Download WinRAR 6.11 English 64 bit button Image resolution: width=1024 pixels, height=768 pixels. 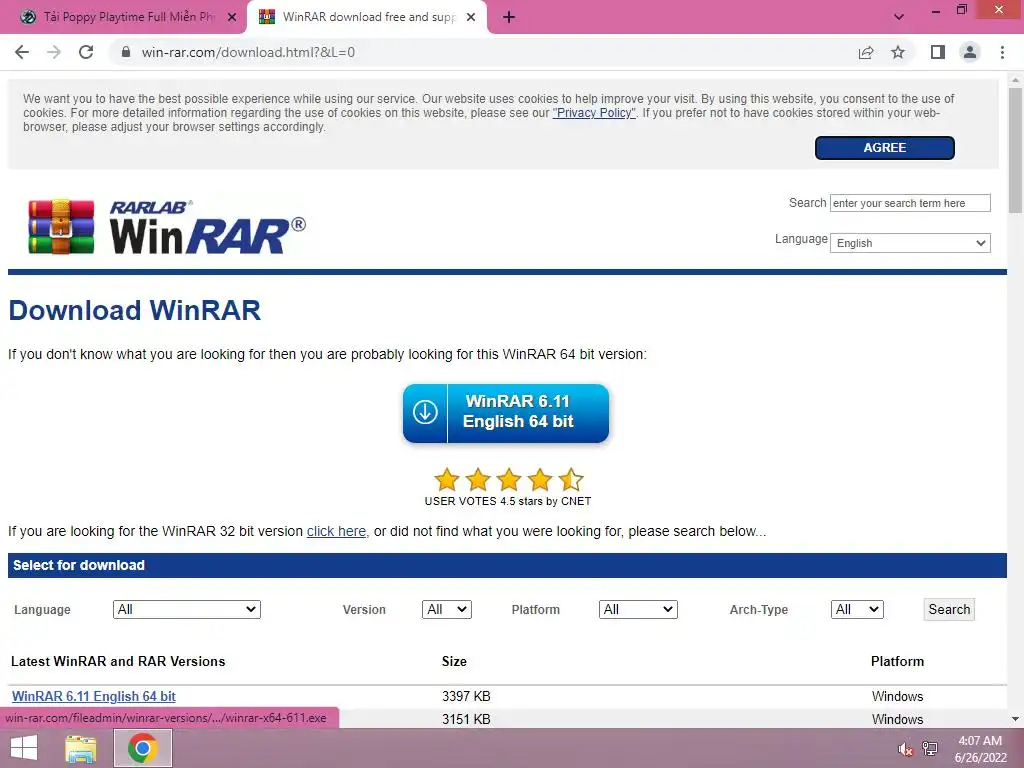coord(506,413)
